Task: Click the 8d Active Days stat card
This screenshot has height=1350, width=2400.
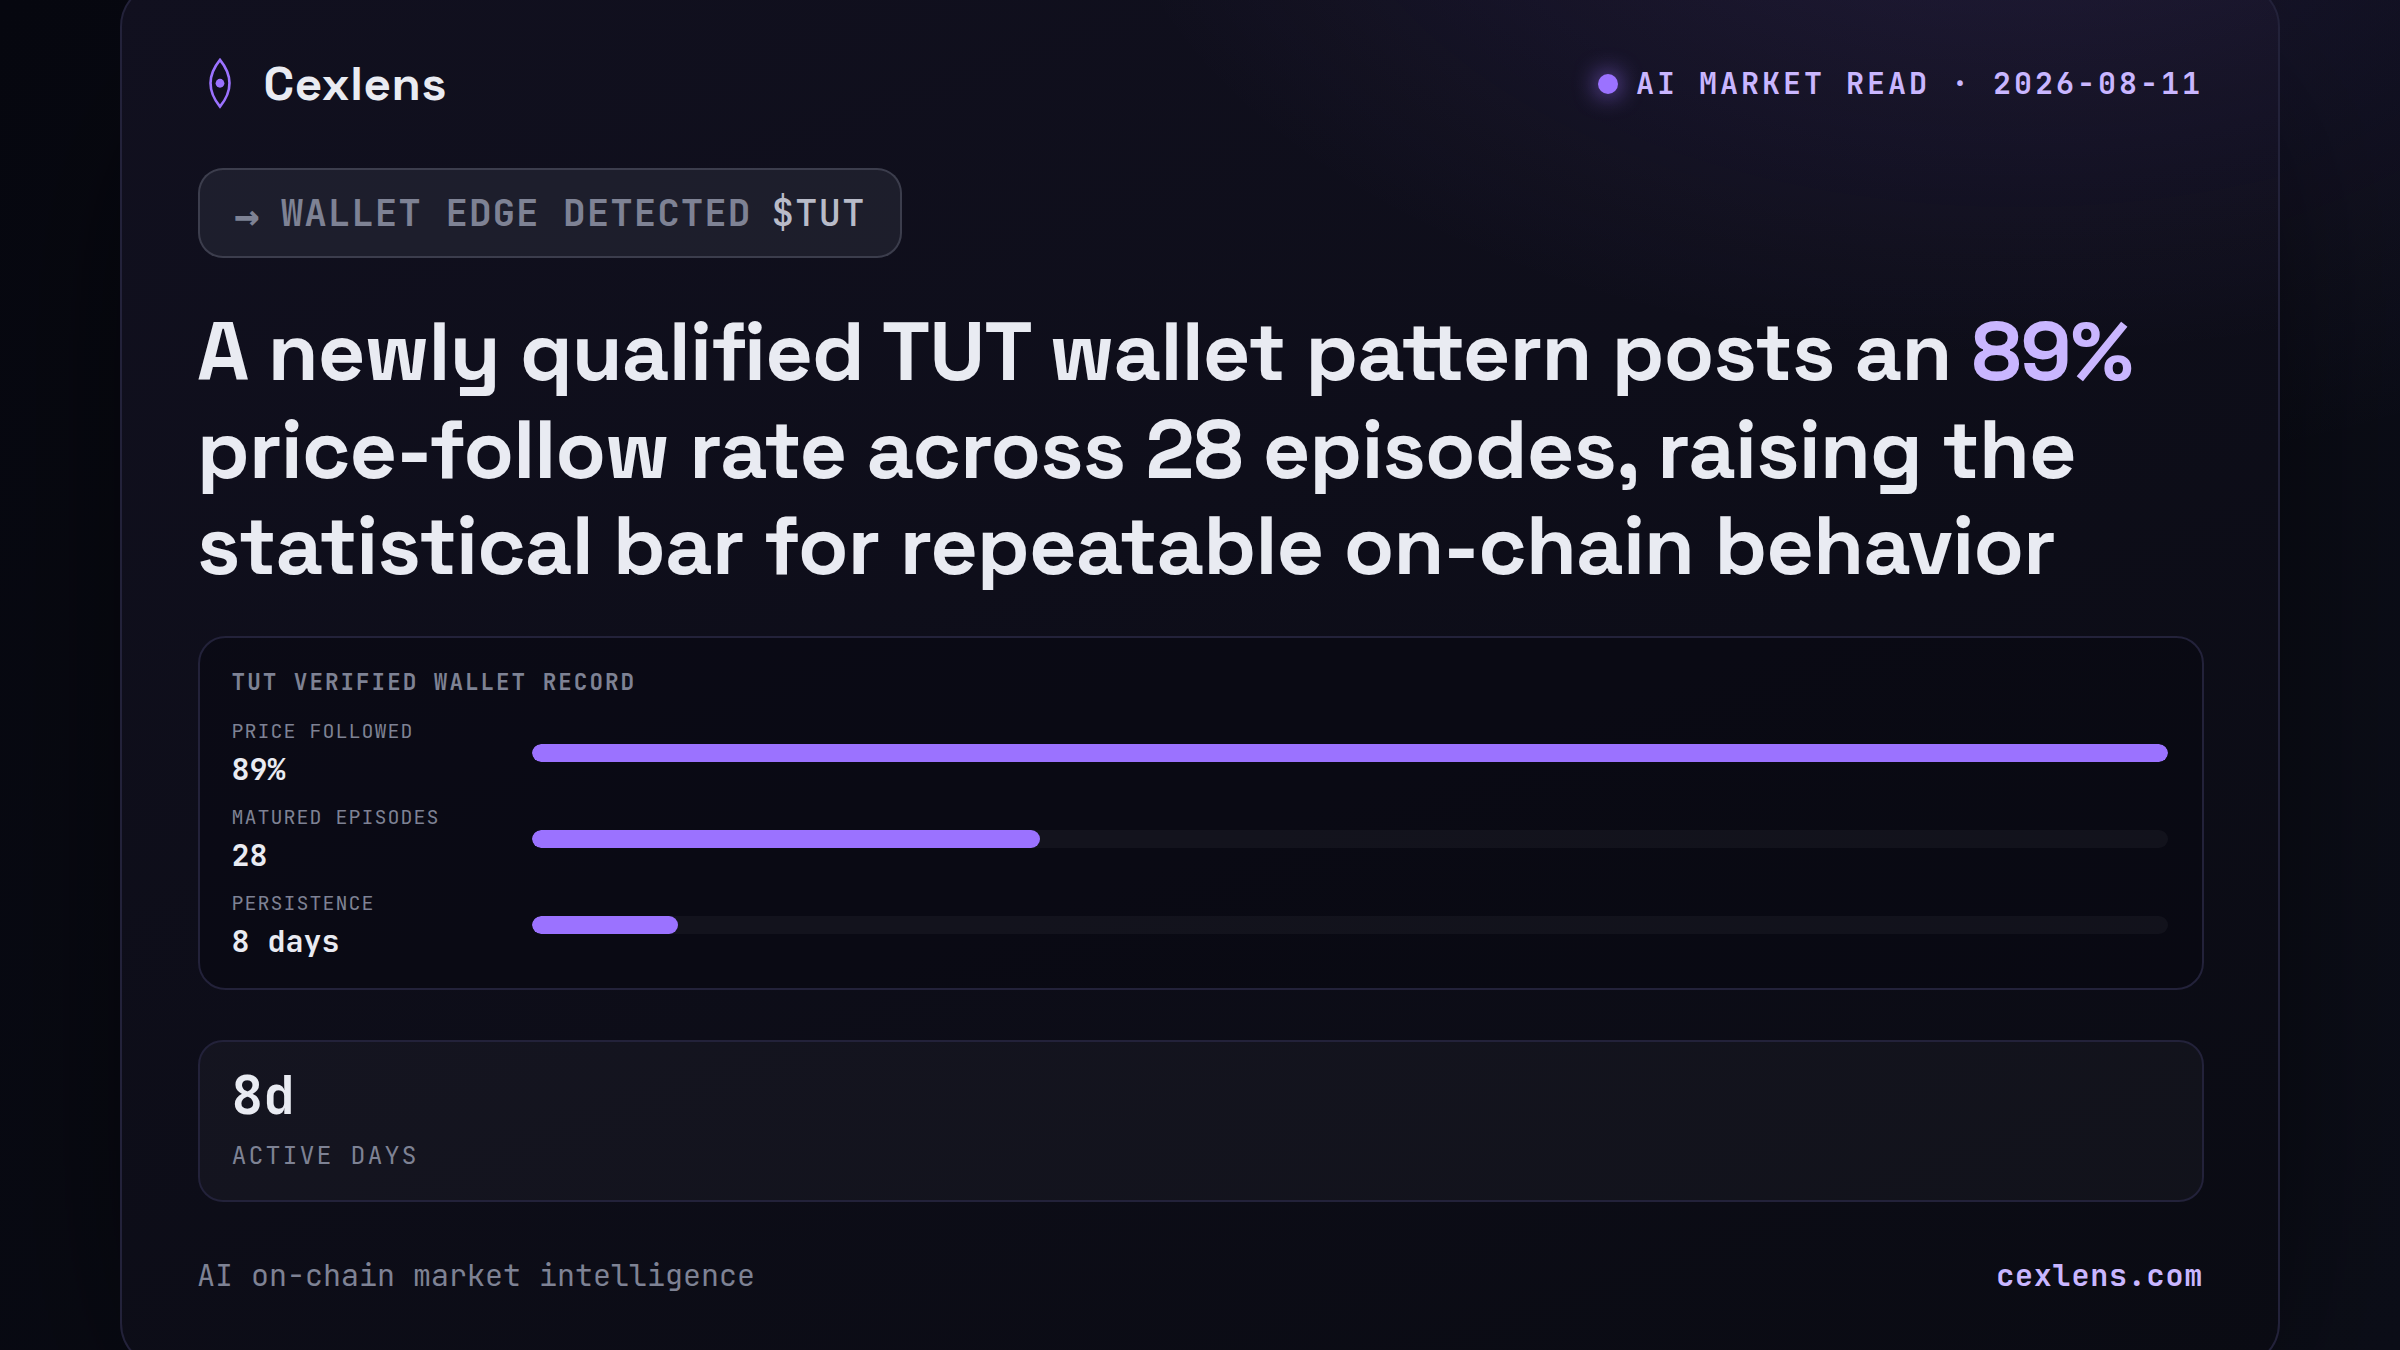Action: coord(1201,1121)
